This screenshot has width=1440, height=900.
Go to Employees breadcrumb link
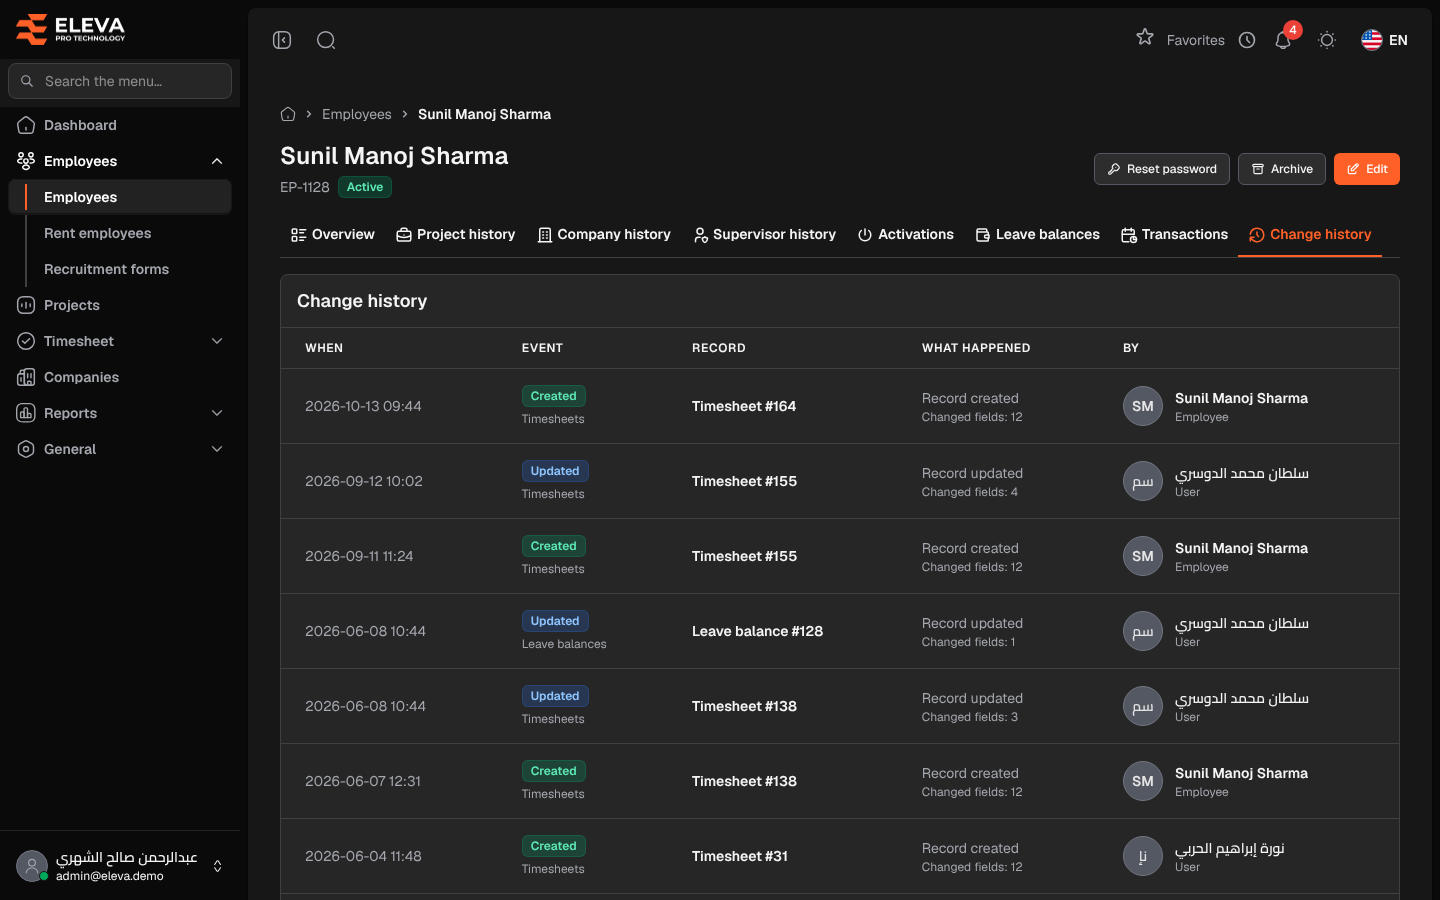pos(357,114)
